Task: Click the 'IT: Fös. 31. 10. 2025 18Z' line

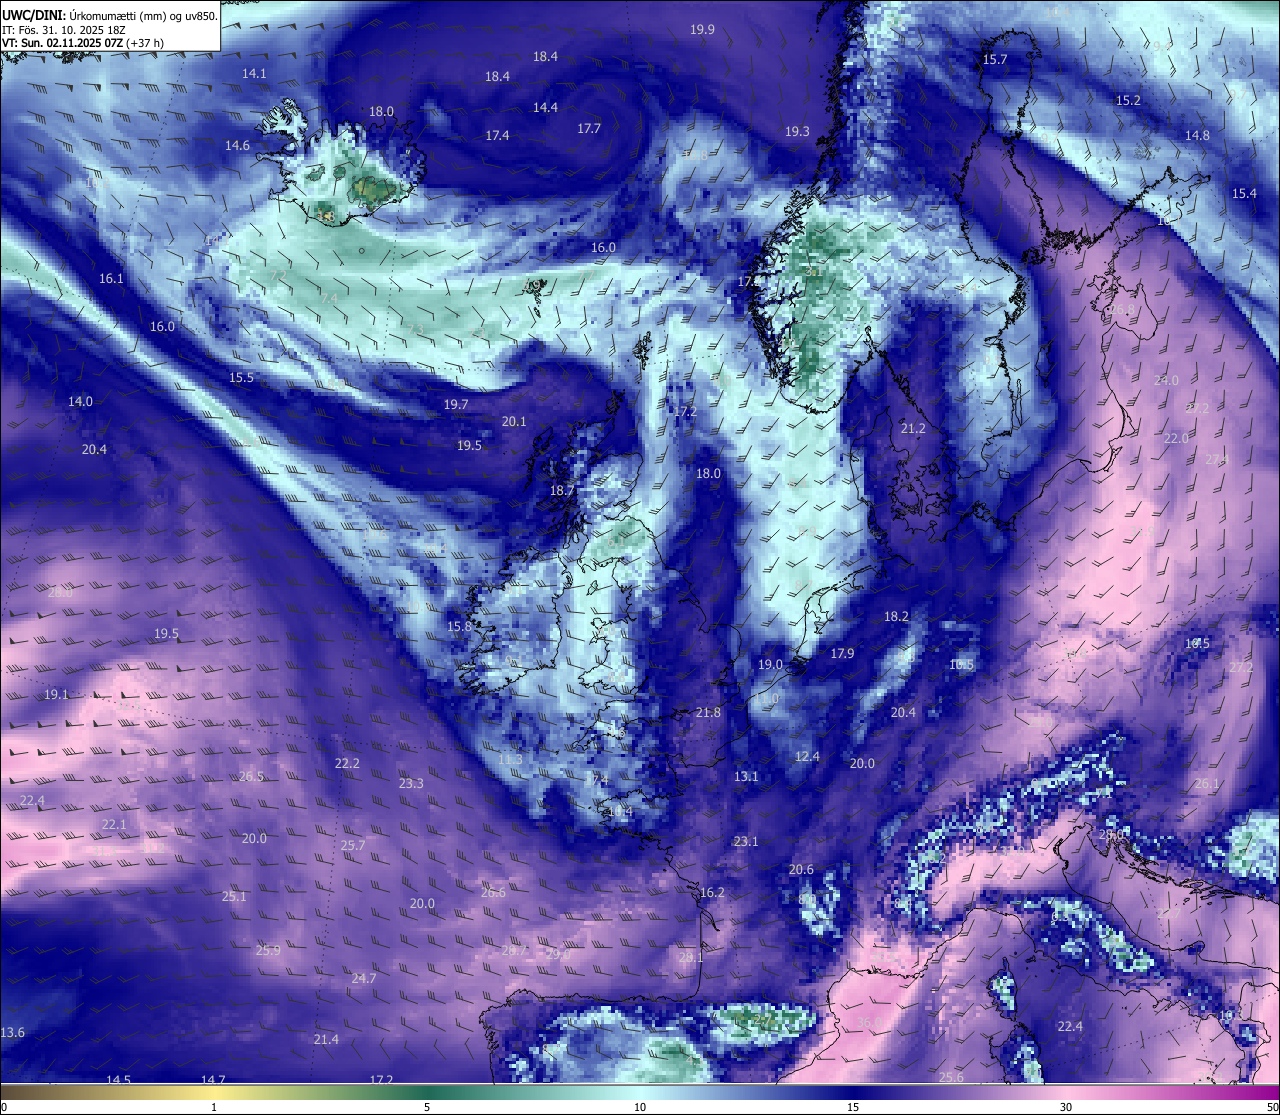Action: [x=63, y=29]
